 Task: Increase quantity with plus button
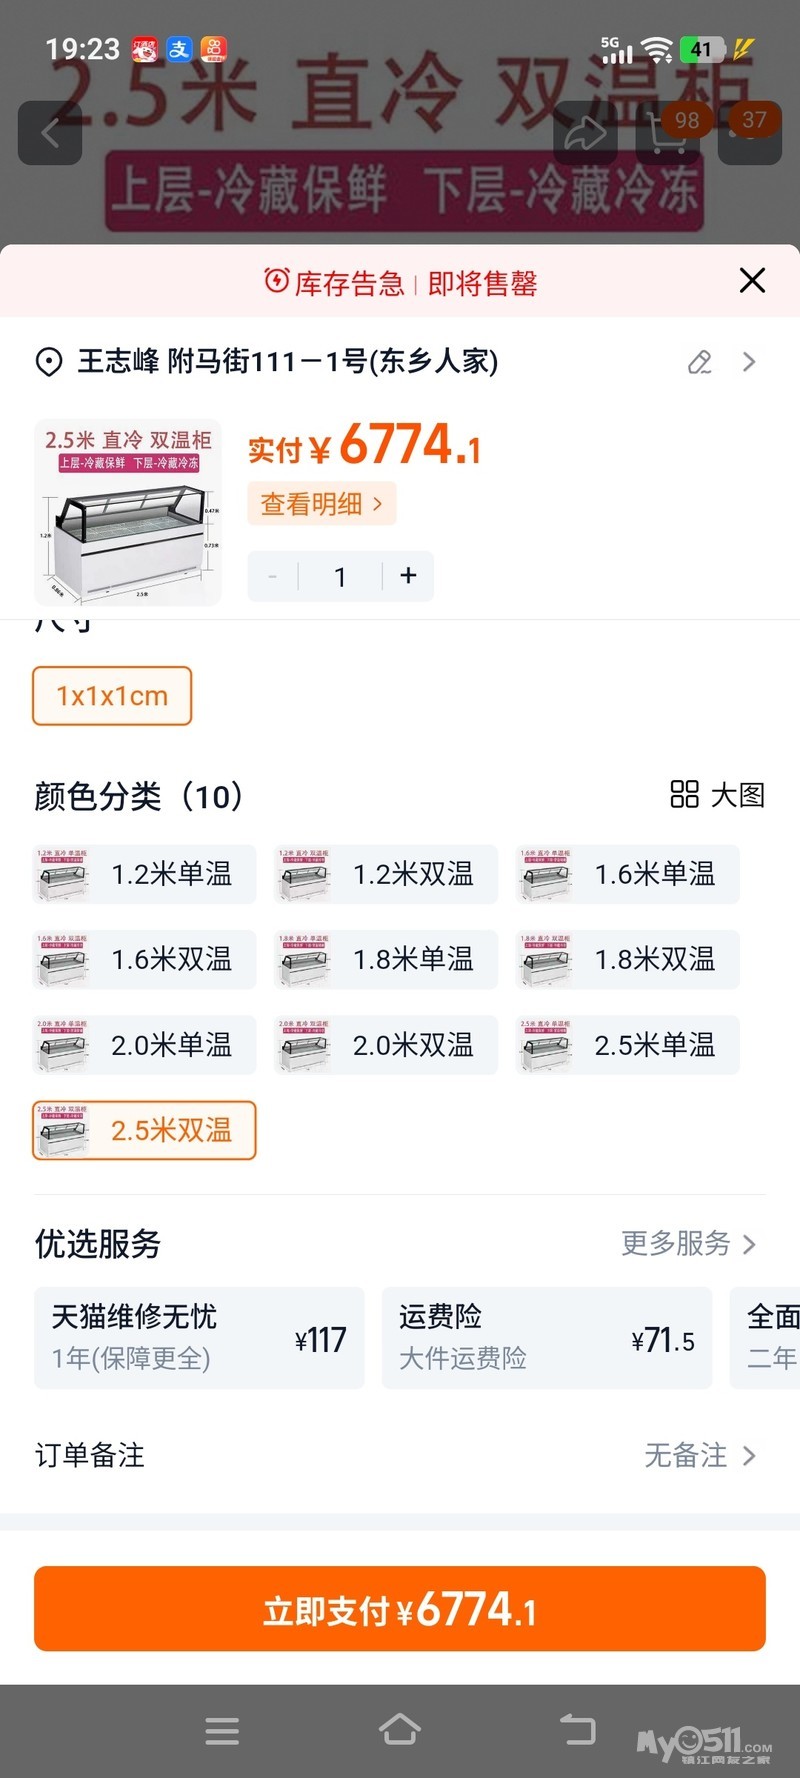coord(408,576)
